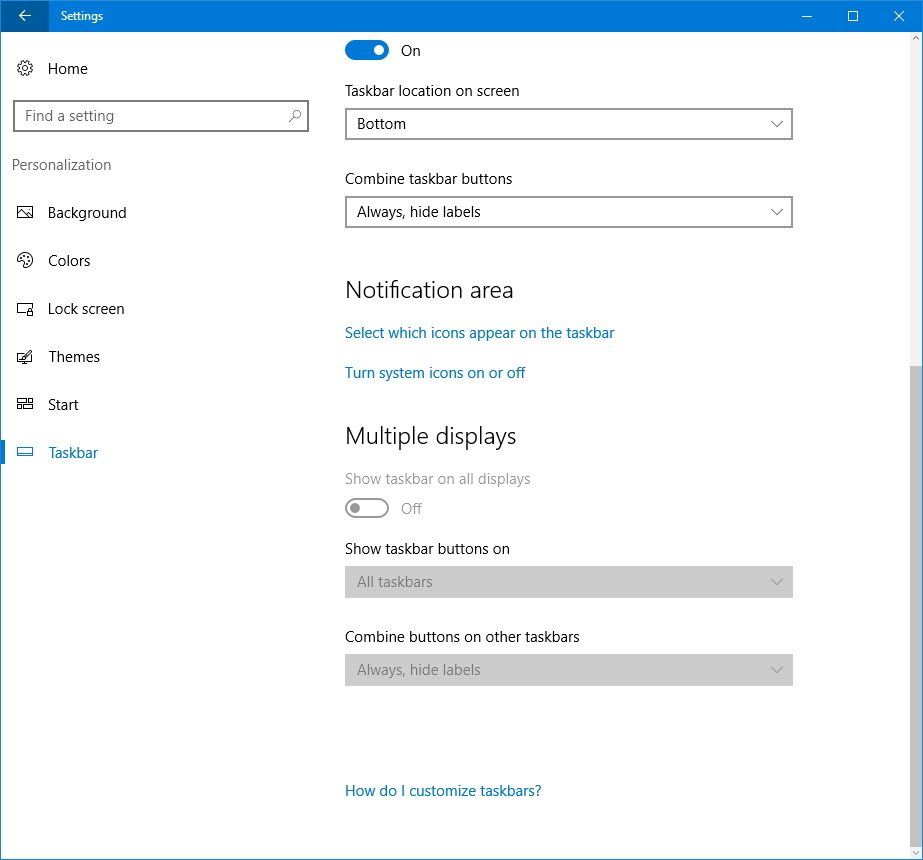Expand the Combine taskbar buttons dropdown
This screenshot has height=860, width=923.
(568, 212)
